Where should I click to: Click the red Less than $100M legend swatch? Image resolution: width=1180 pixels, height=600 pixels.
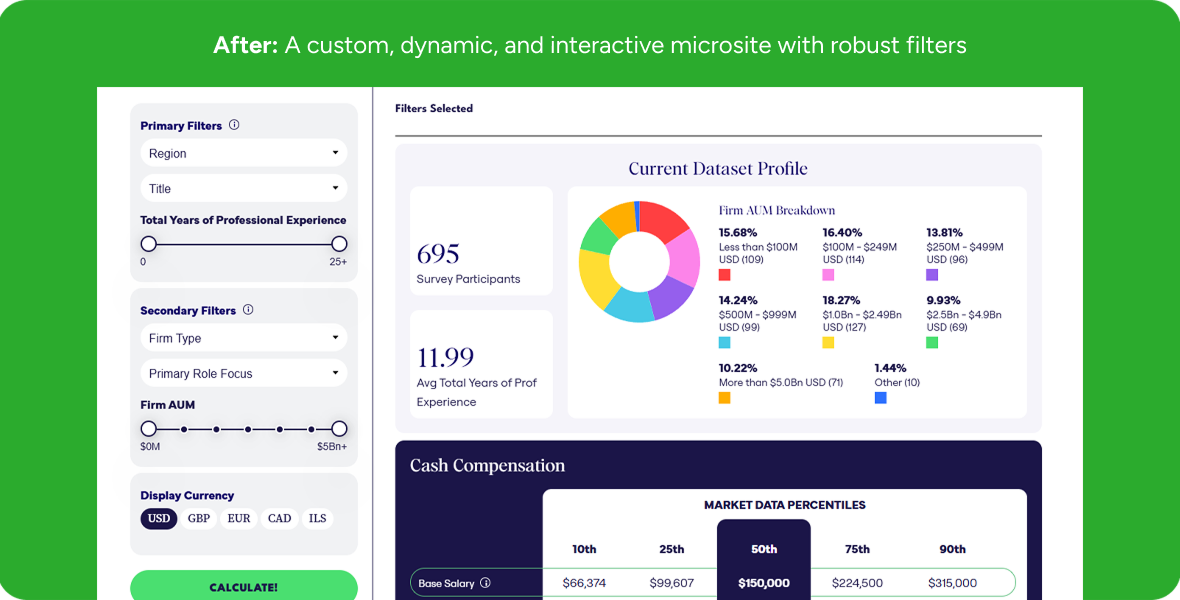pos(725,275)
